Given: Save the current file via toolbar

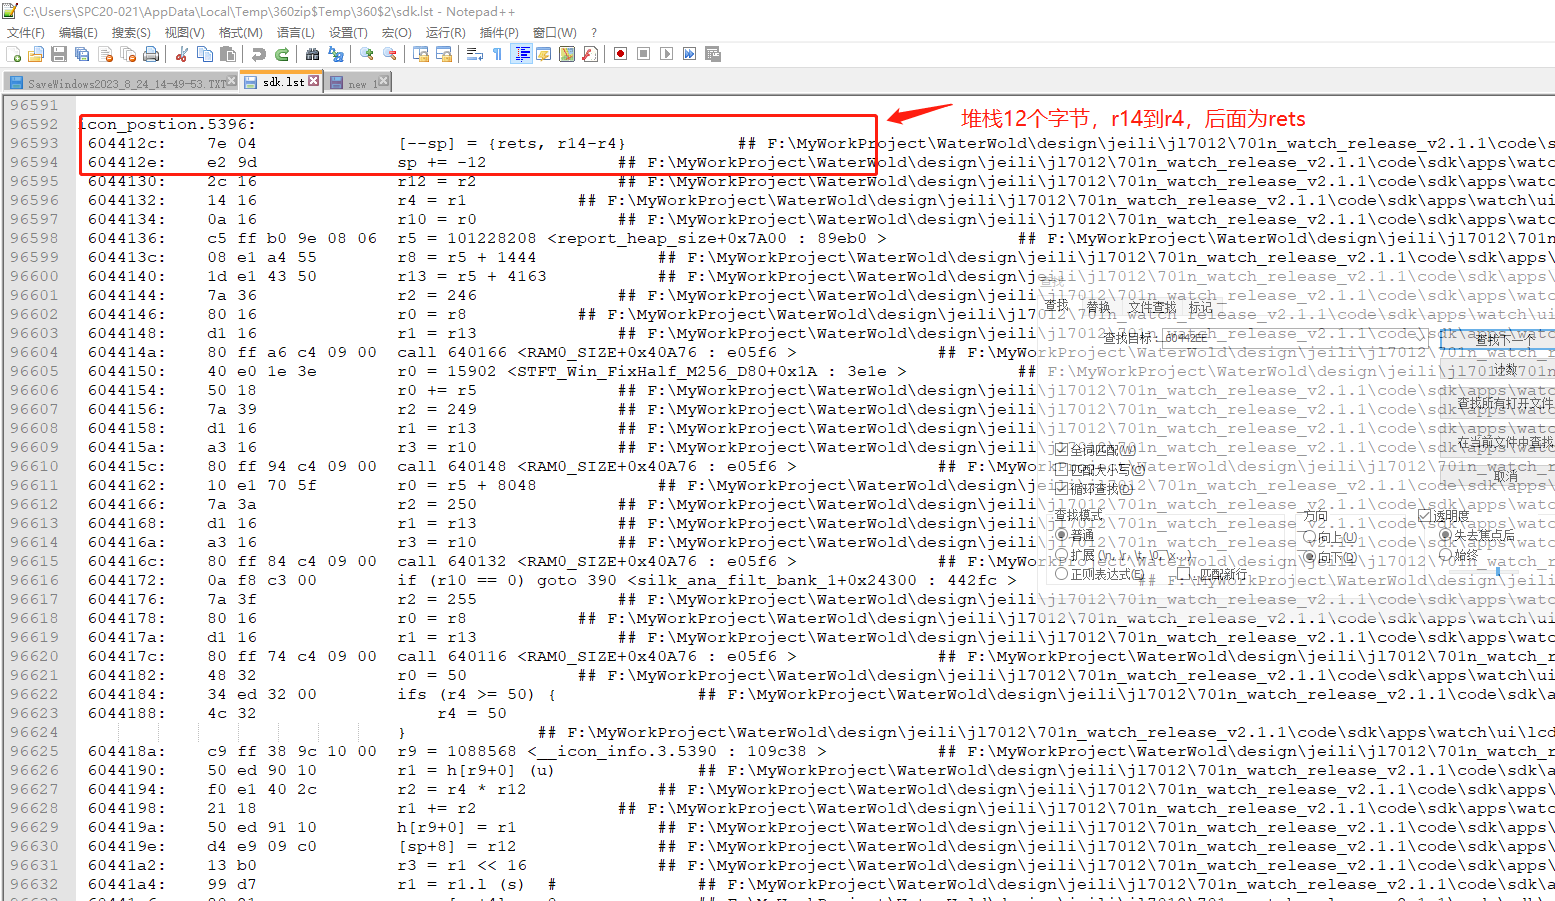Looking at the screenshot, I should tap(59, 54).
